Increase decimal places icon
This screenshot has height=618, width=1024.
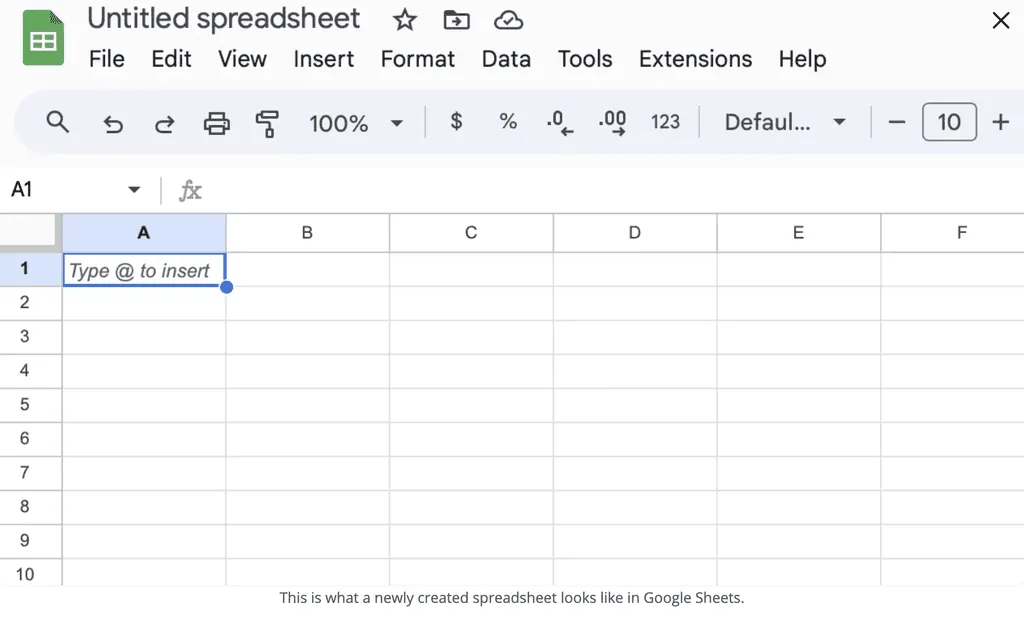pyautogui.click(x=612, y=122)
